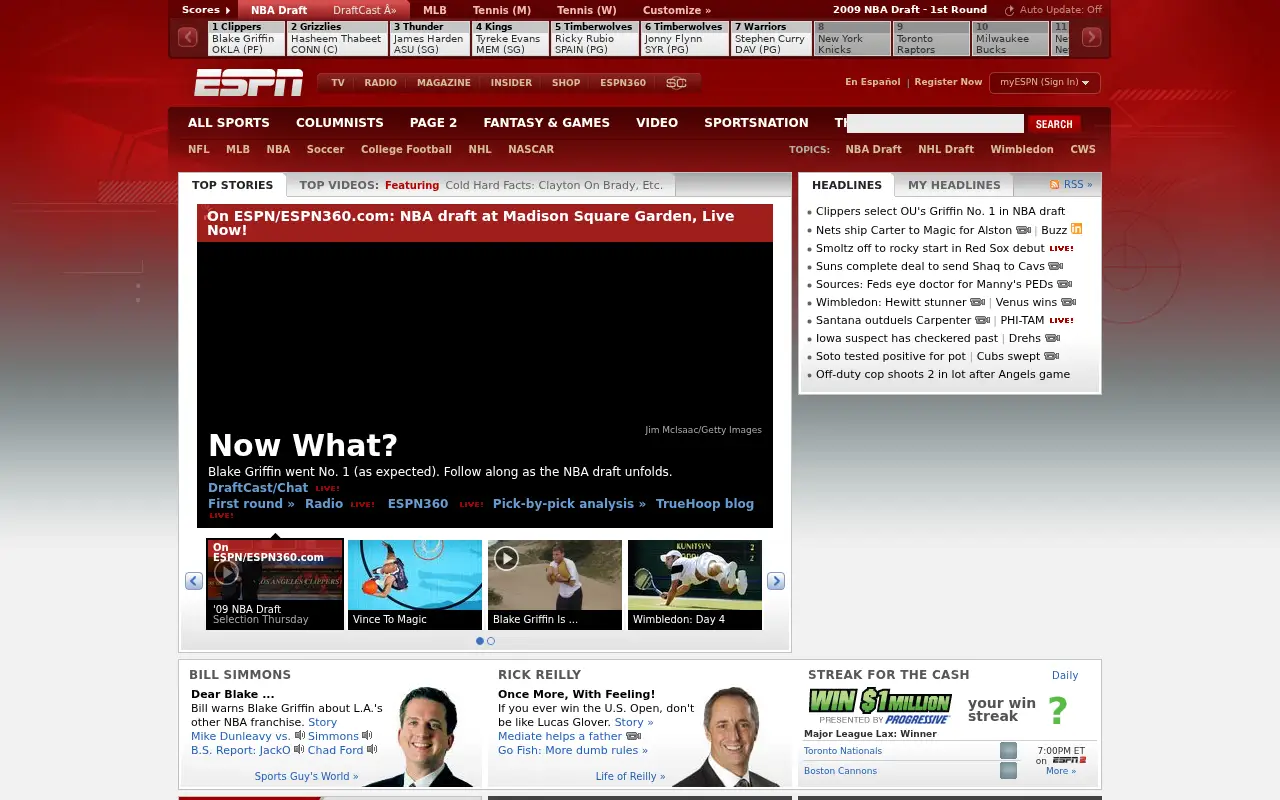1280x800 pixels.
Task: Click the video icon beside the Nets ship Carter headline
Action: point(1023,230)
